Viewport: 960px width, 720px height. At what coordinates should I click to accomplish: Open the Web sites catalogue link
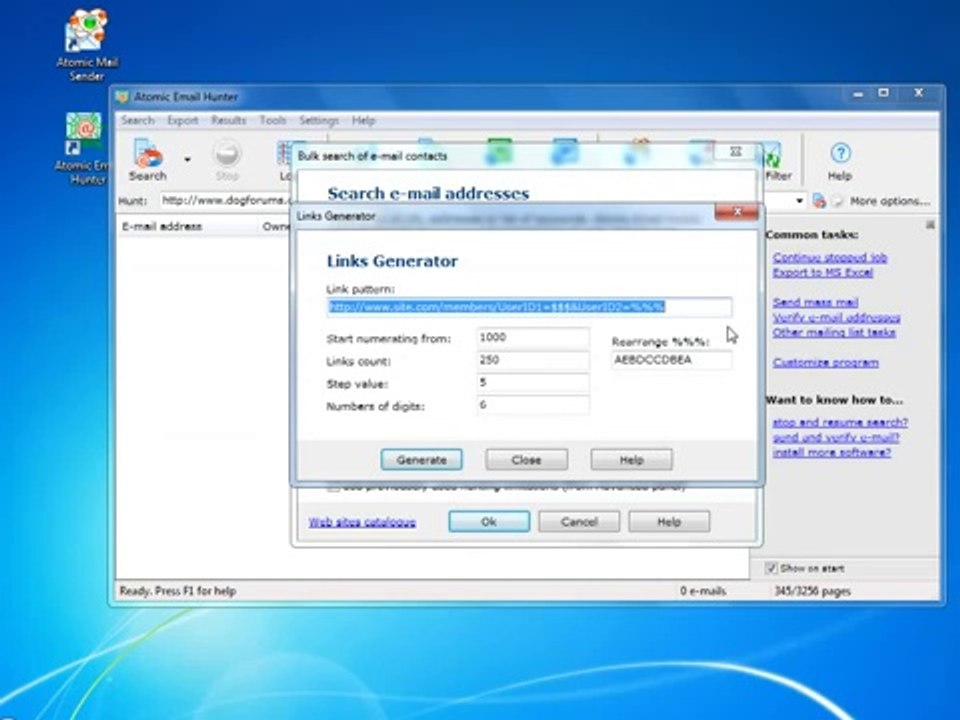click(362, 522)
